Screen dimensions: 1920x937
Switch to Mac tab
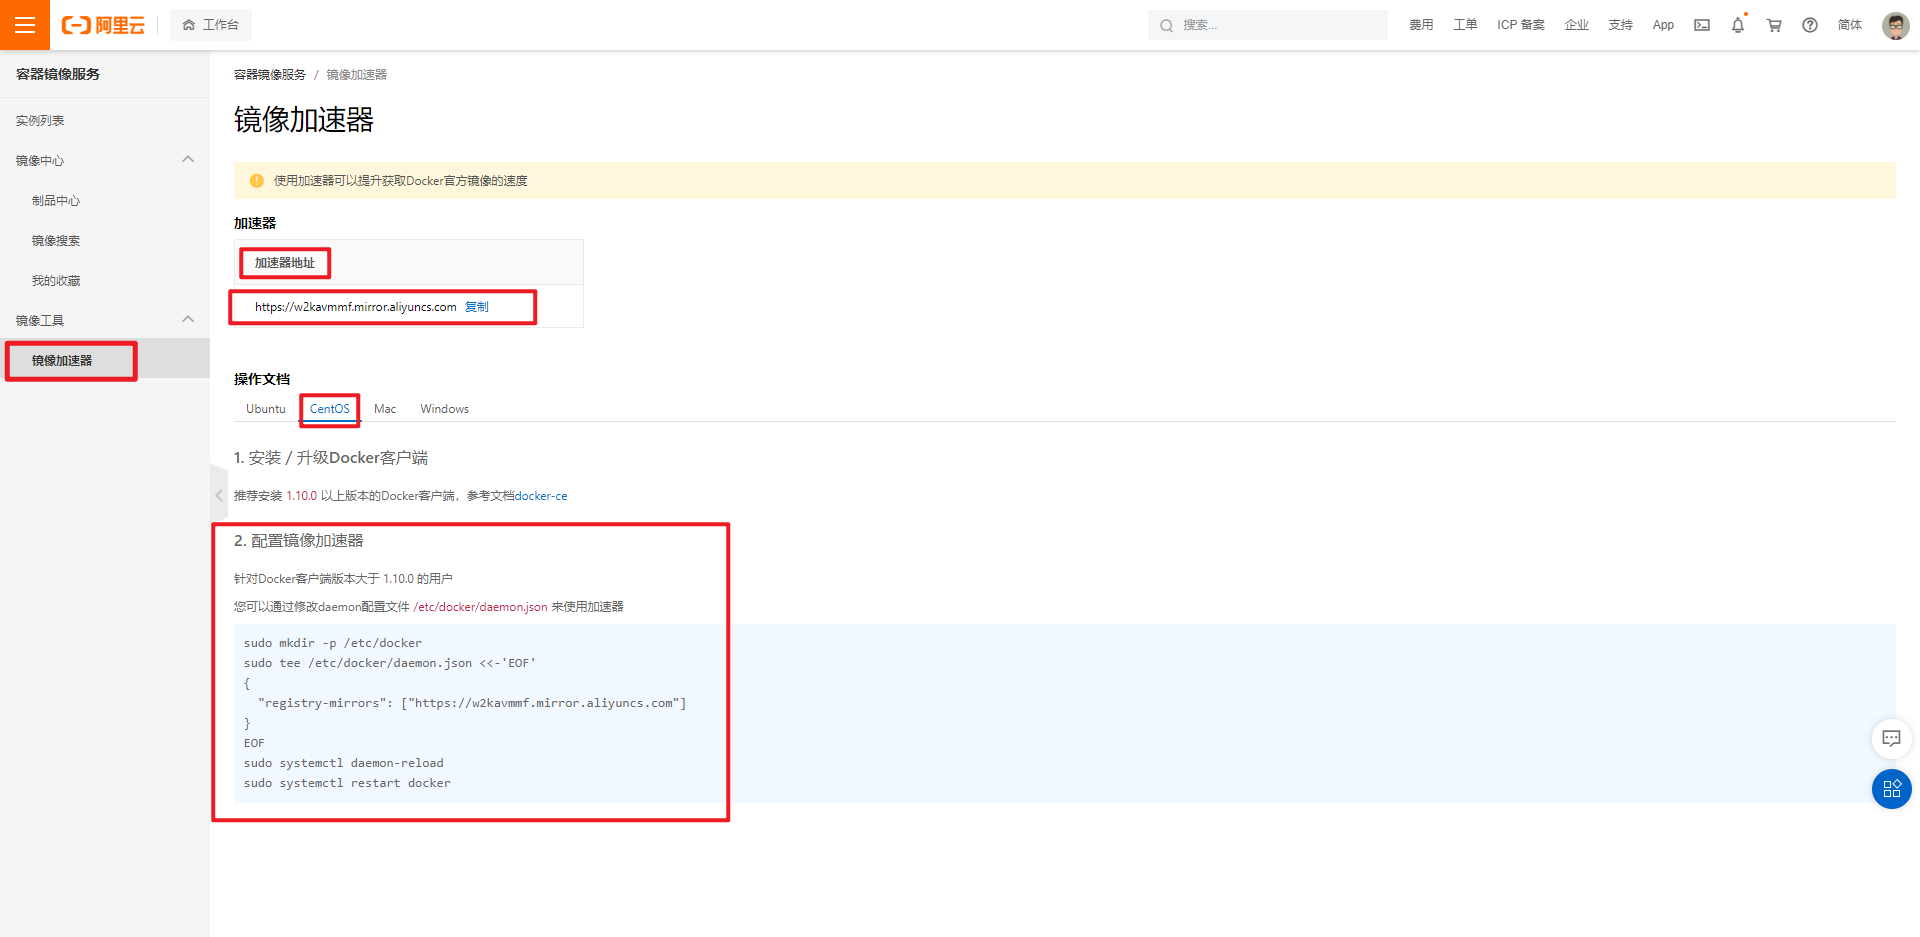click(385, 409)
